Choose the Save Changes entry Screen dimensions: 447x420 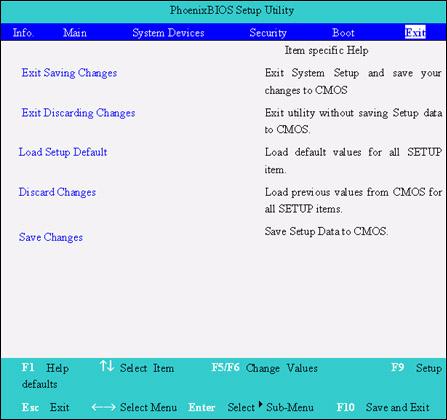pyautogui.click(x=51, y=237)
